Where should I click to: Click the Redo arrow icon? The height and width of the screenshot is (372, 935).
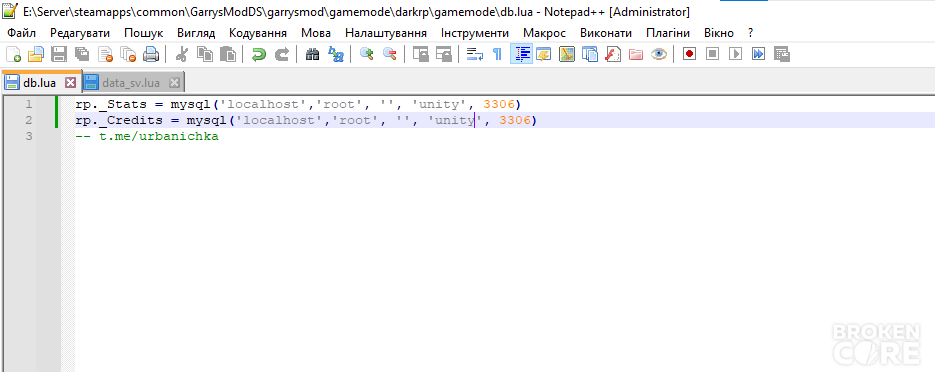[x=281, y=55]
